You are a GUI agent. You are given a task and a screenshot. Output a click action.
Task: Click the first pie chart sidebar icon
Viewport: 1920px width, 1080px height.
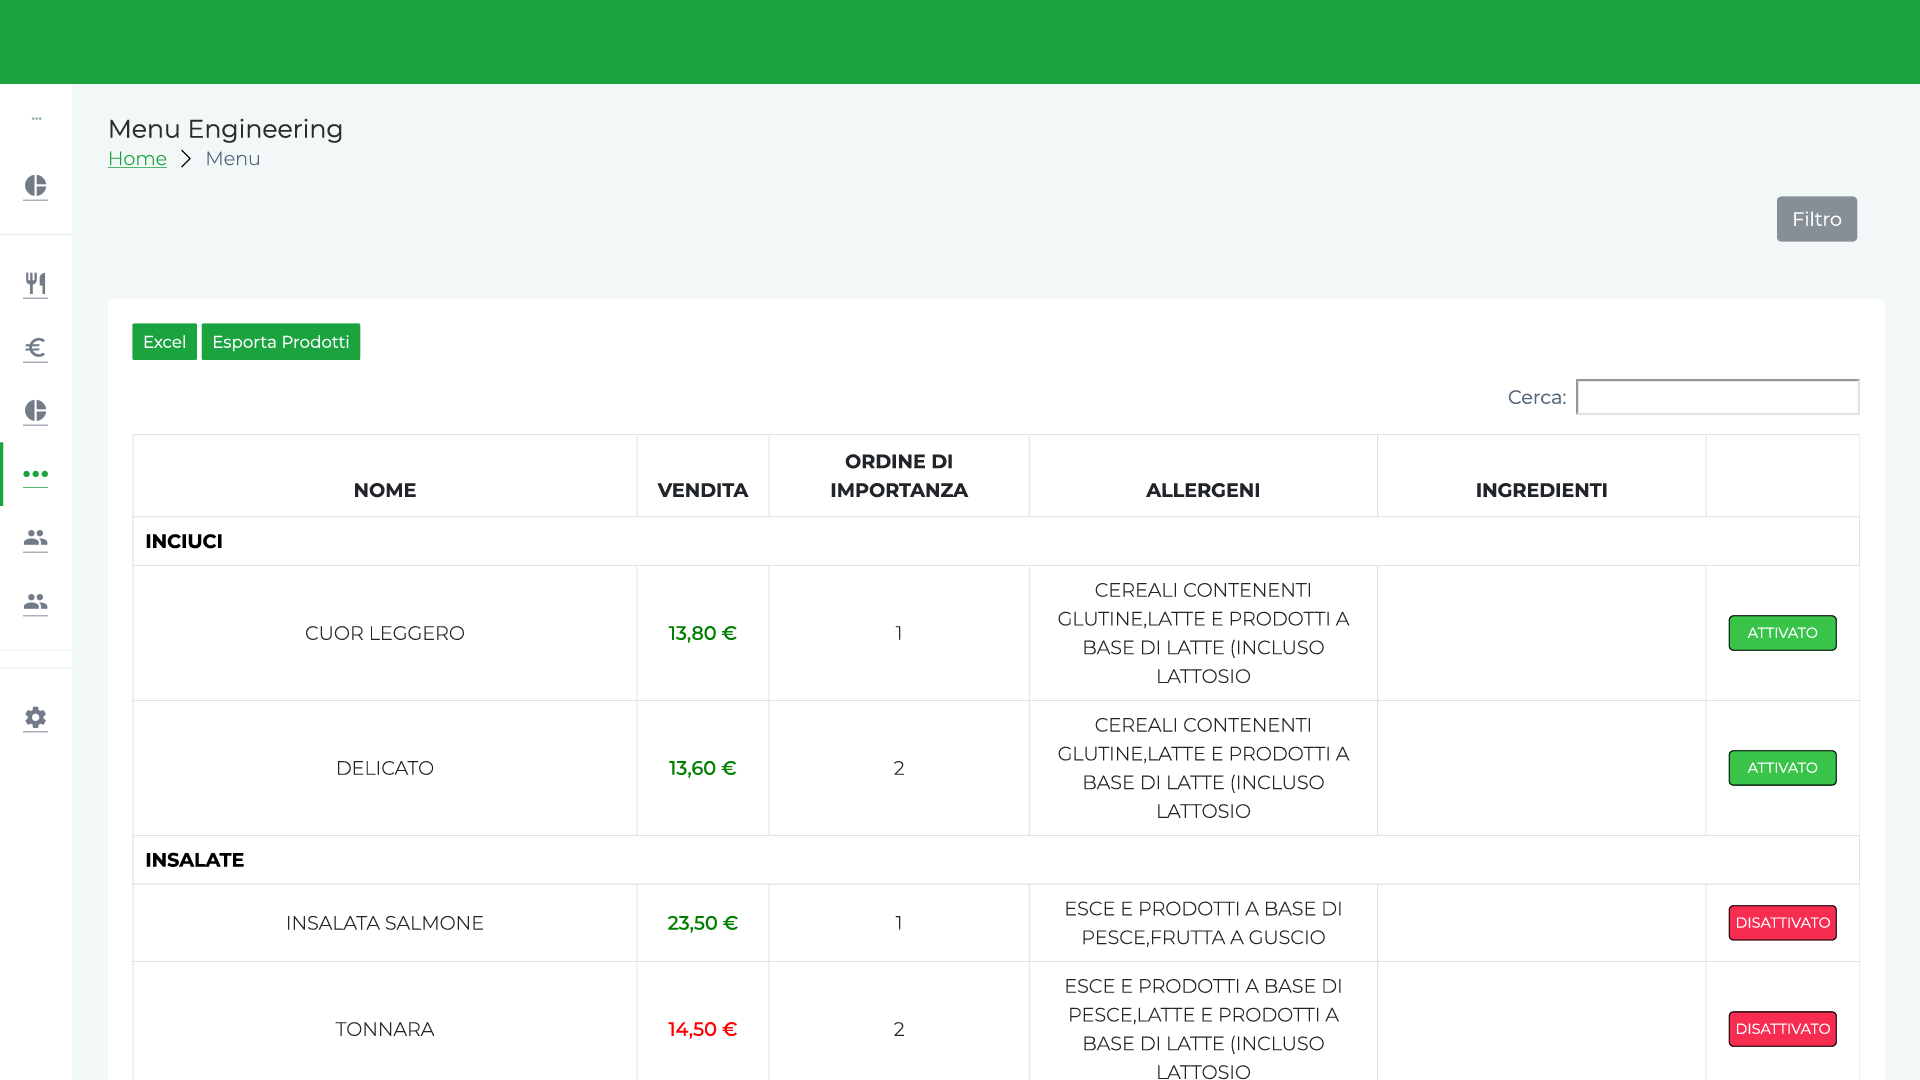pyautogui.click(x=35, y=186)
